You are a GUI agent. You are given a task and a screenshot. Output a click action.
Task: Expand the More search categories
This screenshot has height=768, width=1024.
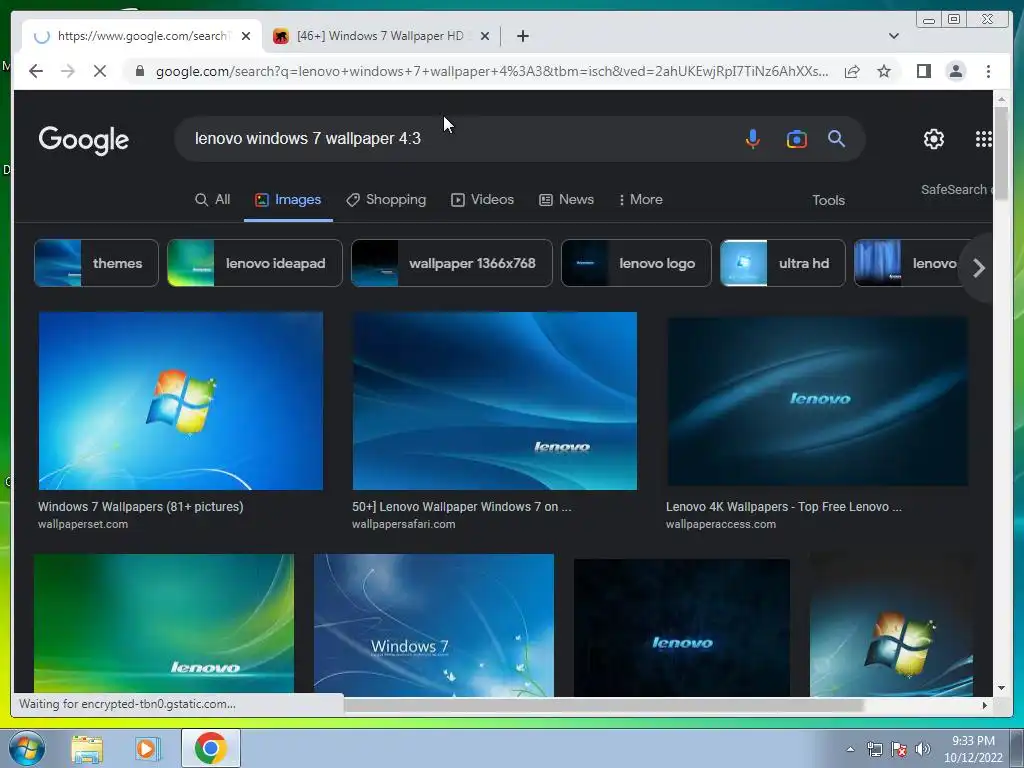click(640, 200)
